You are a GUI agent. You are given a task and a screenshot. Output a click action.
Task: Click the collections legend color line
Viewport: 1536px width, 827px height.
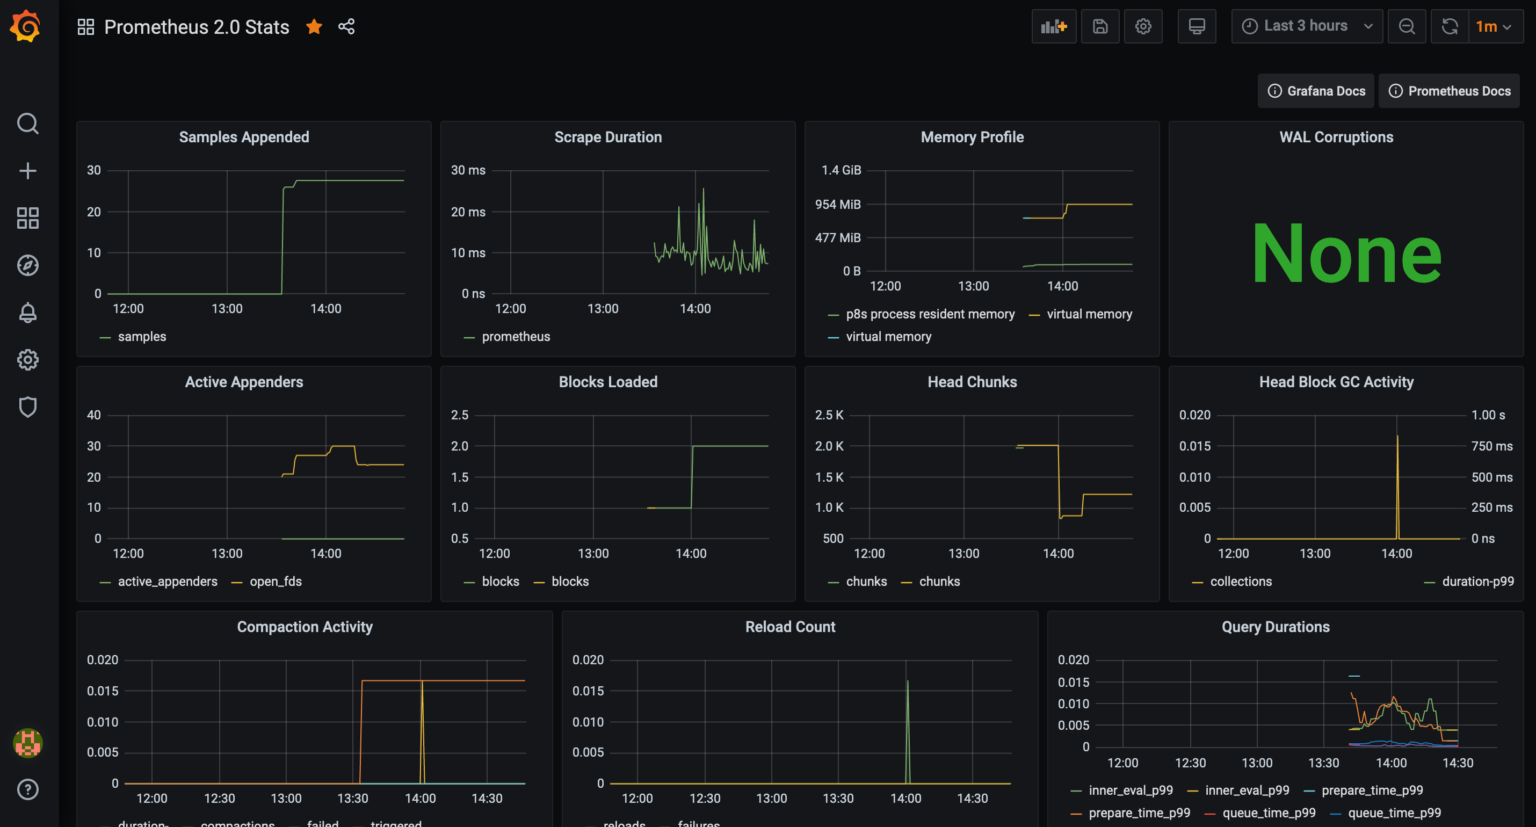[1197, 582]
